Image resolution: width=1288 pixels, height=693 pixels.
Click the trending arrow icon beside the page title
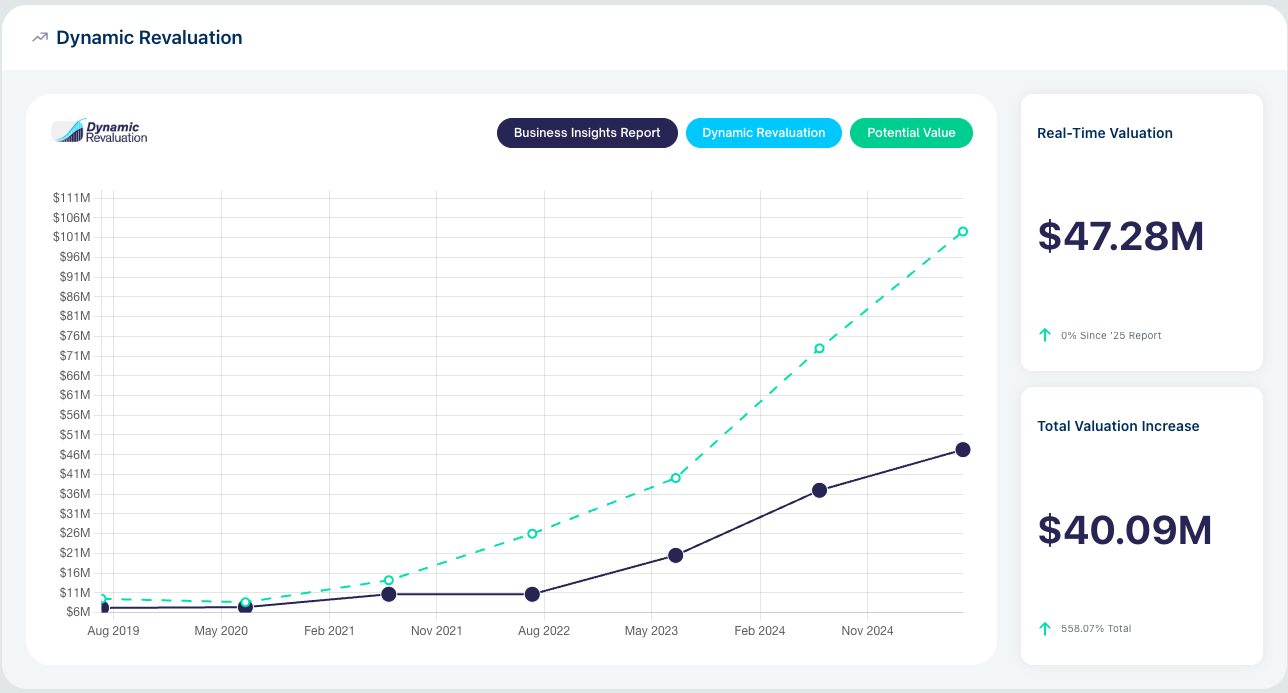click(x=40, y=38)
